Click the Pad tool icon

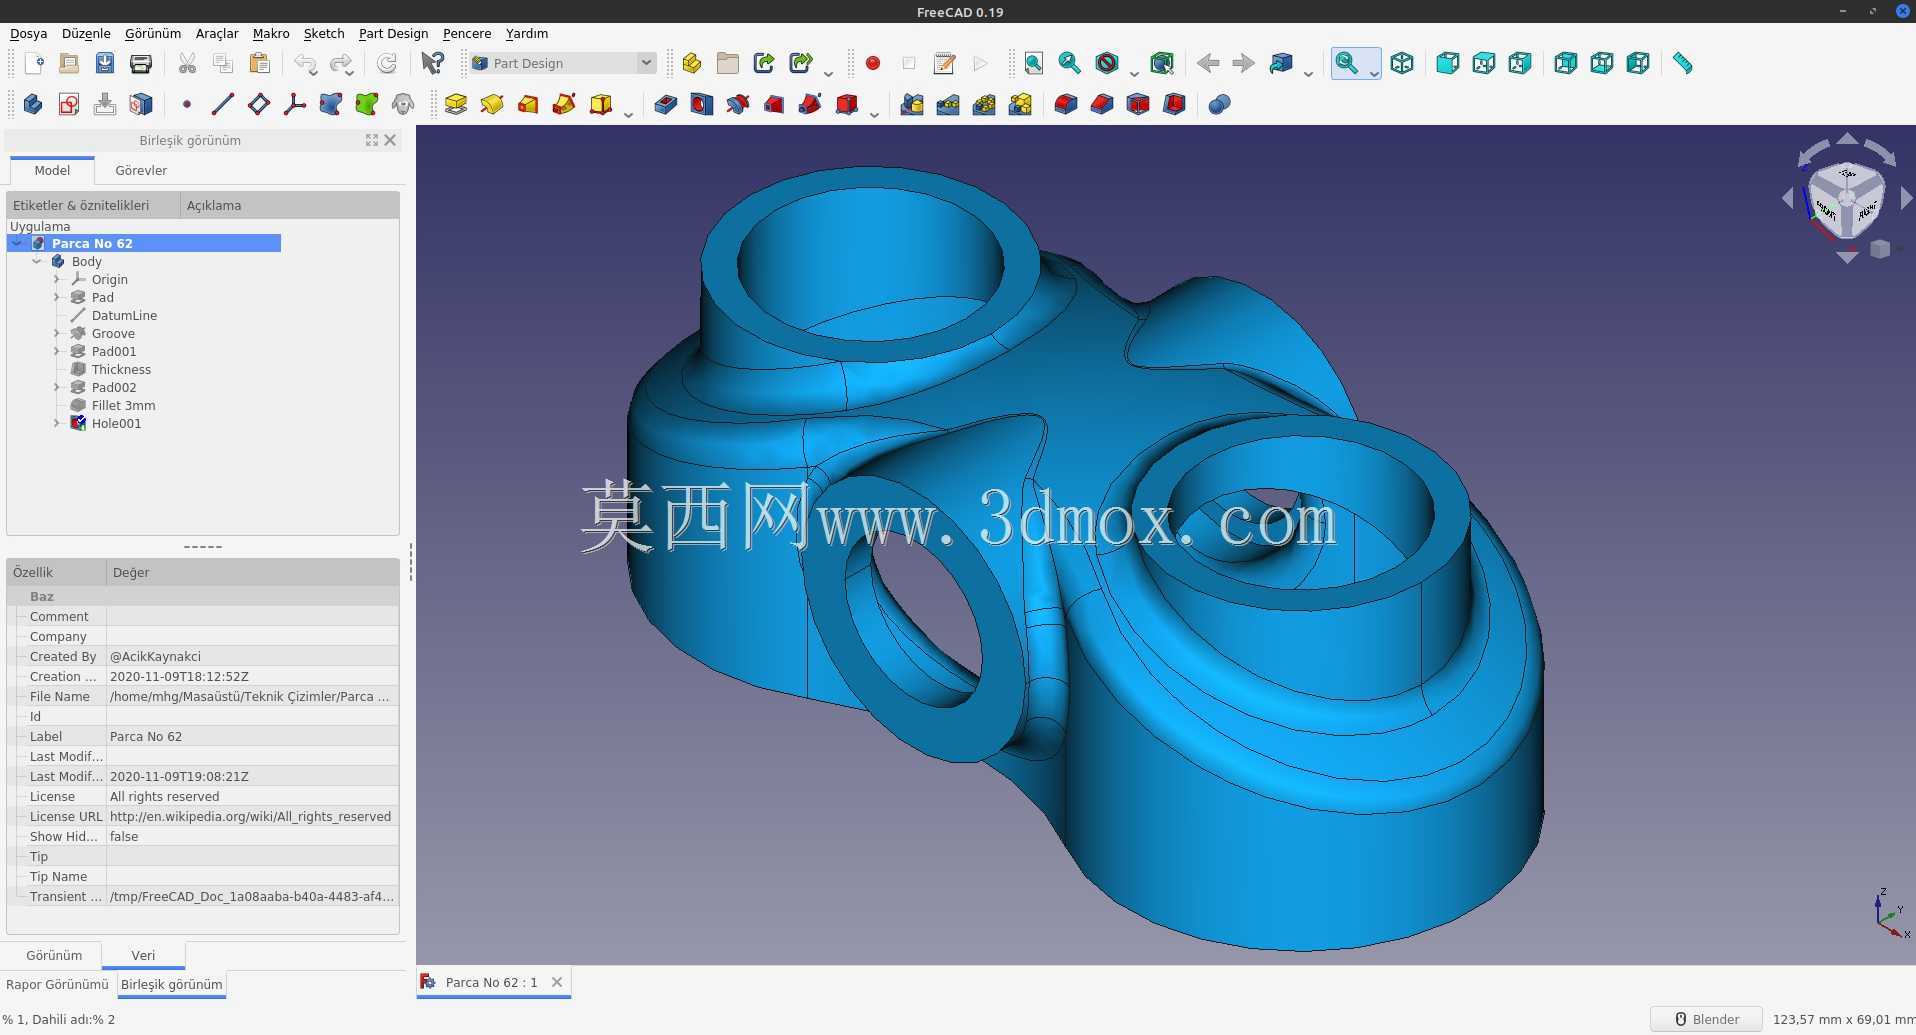[456, 104]
